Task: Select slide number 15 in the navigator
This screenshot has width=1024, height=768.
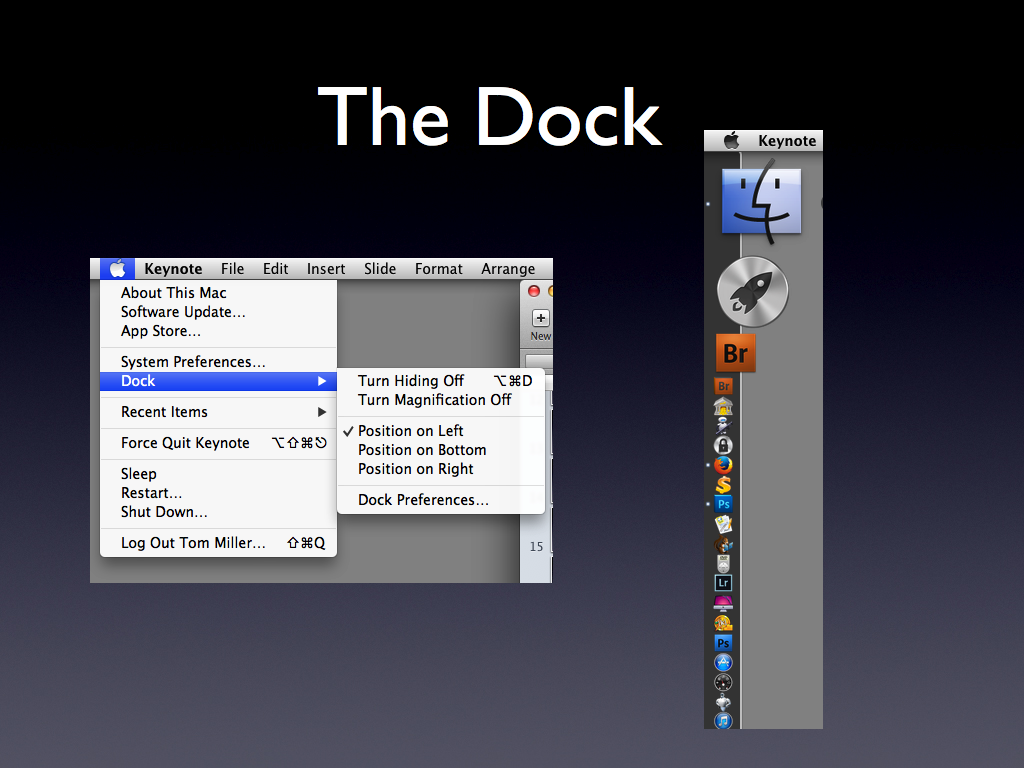Action: tap(536, 547)
